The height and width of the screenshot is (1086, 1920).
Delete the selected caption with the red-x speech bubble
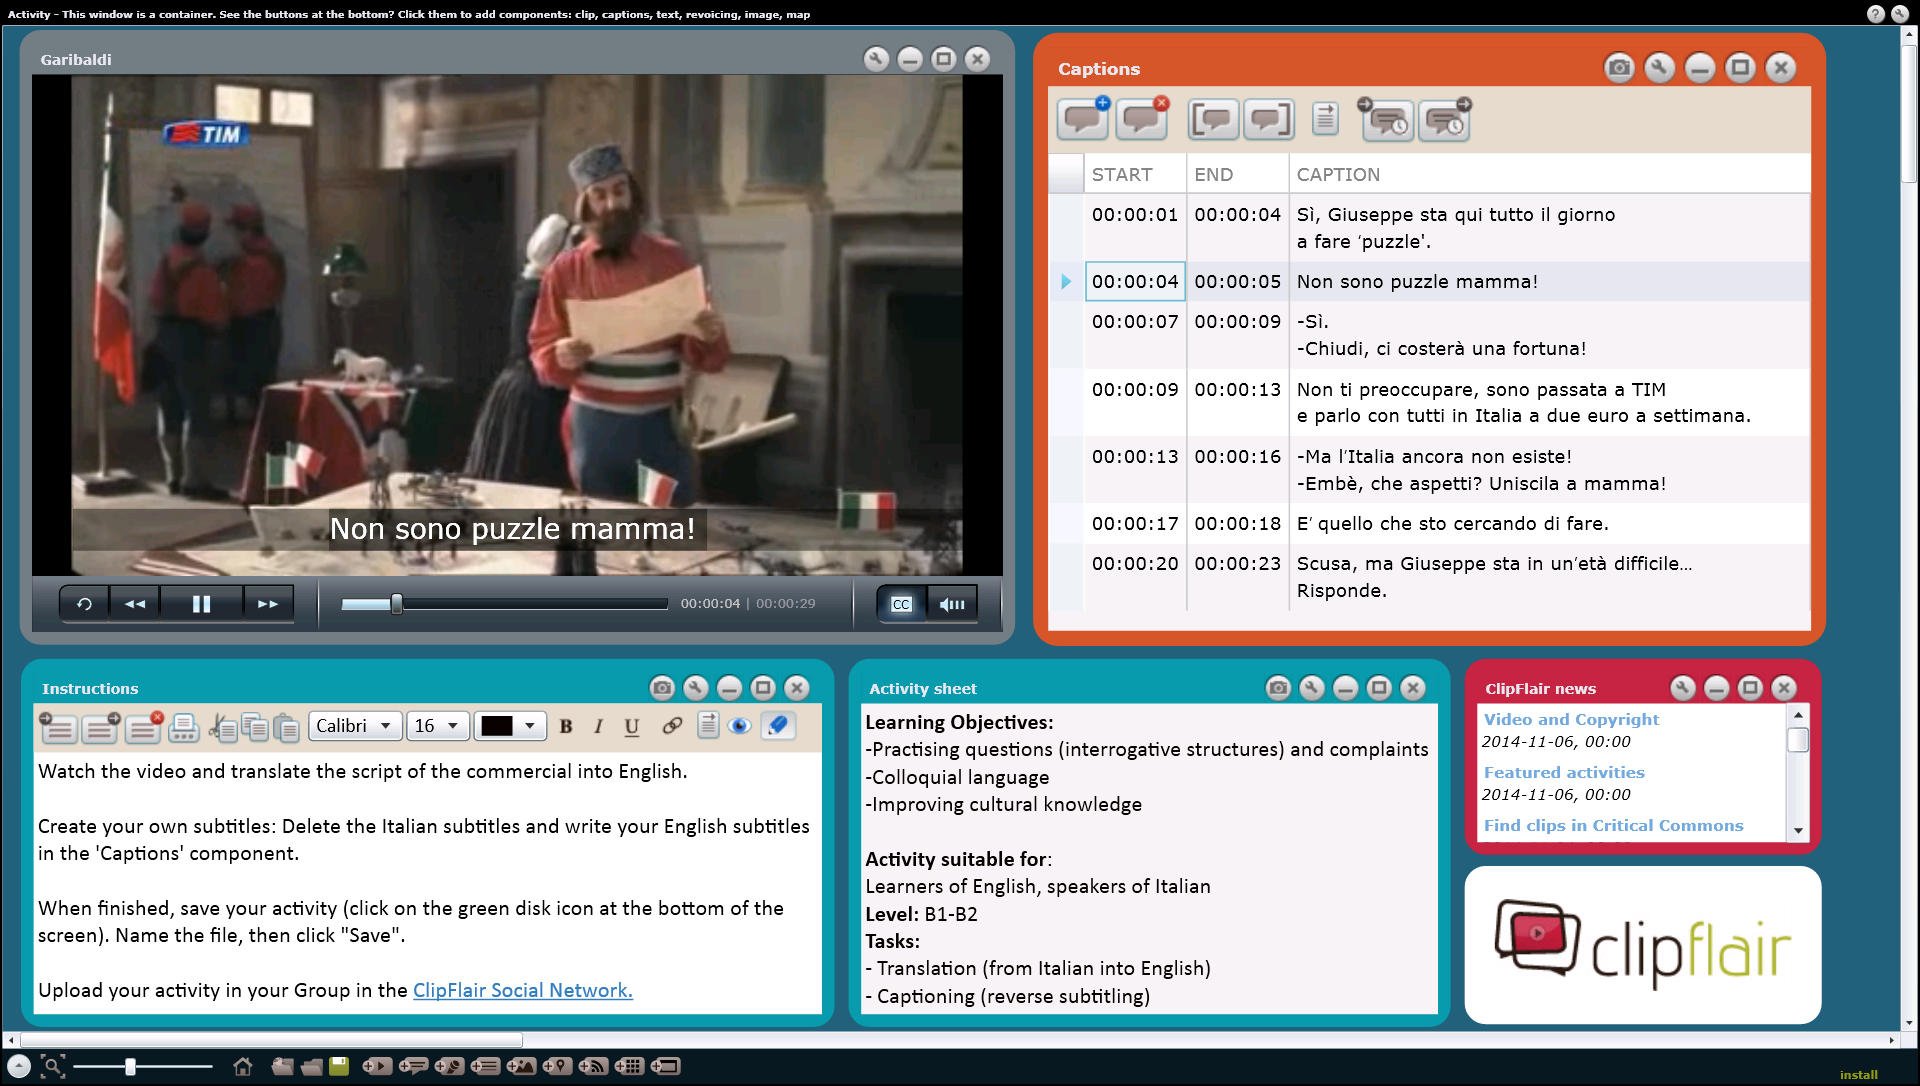(1142, 119)
